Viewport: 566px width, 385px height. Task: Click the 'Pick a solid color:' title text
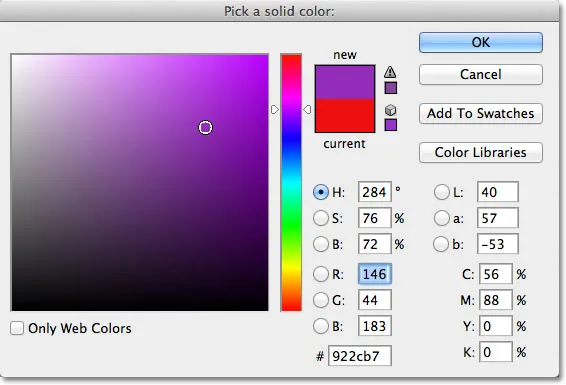click(x=279, y=11)
